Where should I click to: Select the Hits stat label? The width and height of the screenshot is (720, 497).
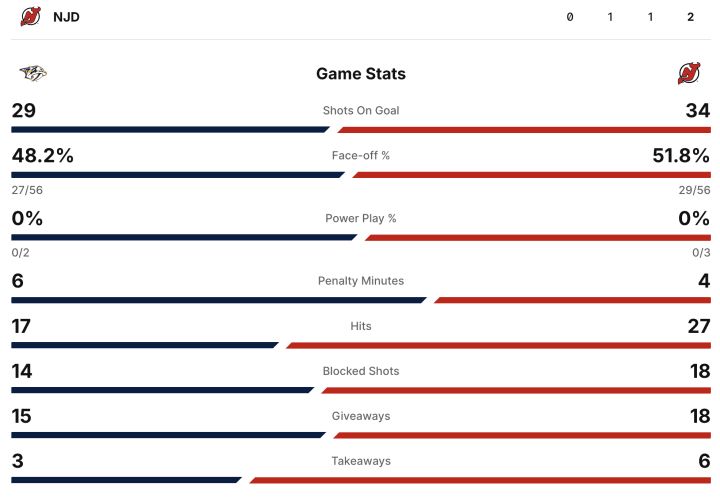[x=361, y=326]
